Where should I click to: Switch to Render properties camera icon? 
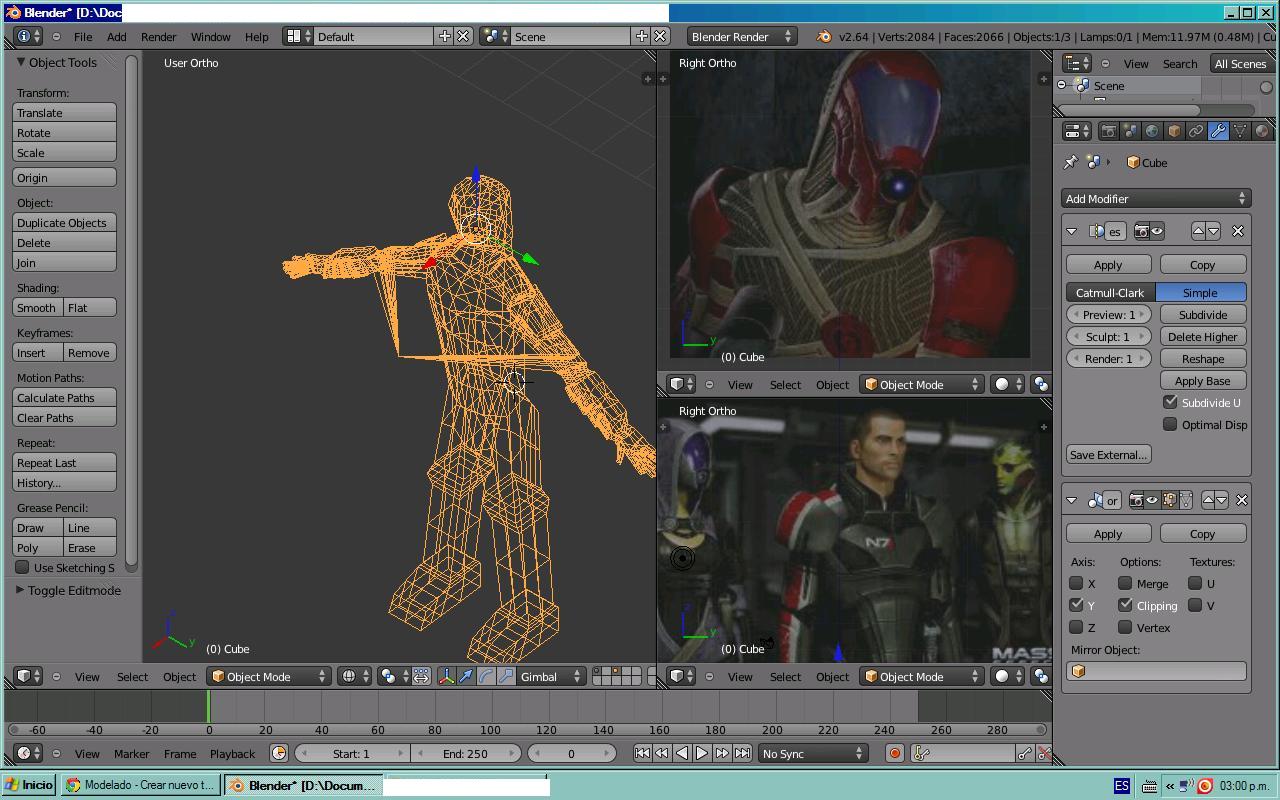coord(1108,131)
